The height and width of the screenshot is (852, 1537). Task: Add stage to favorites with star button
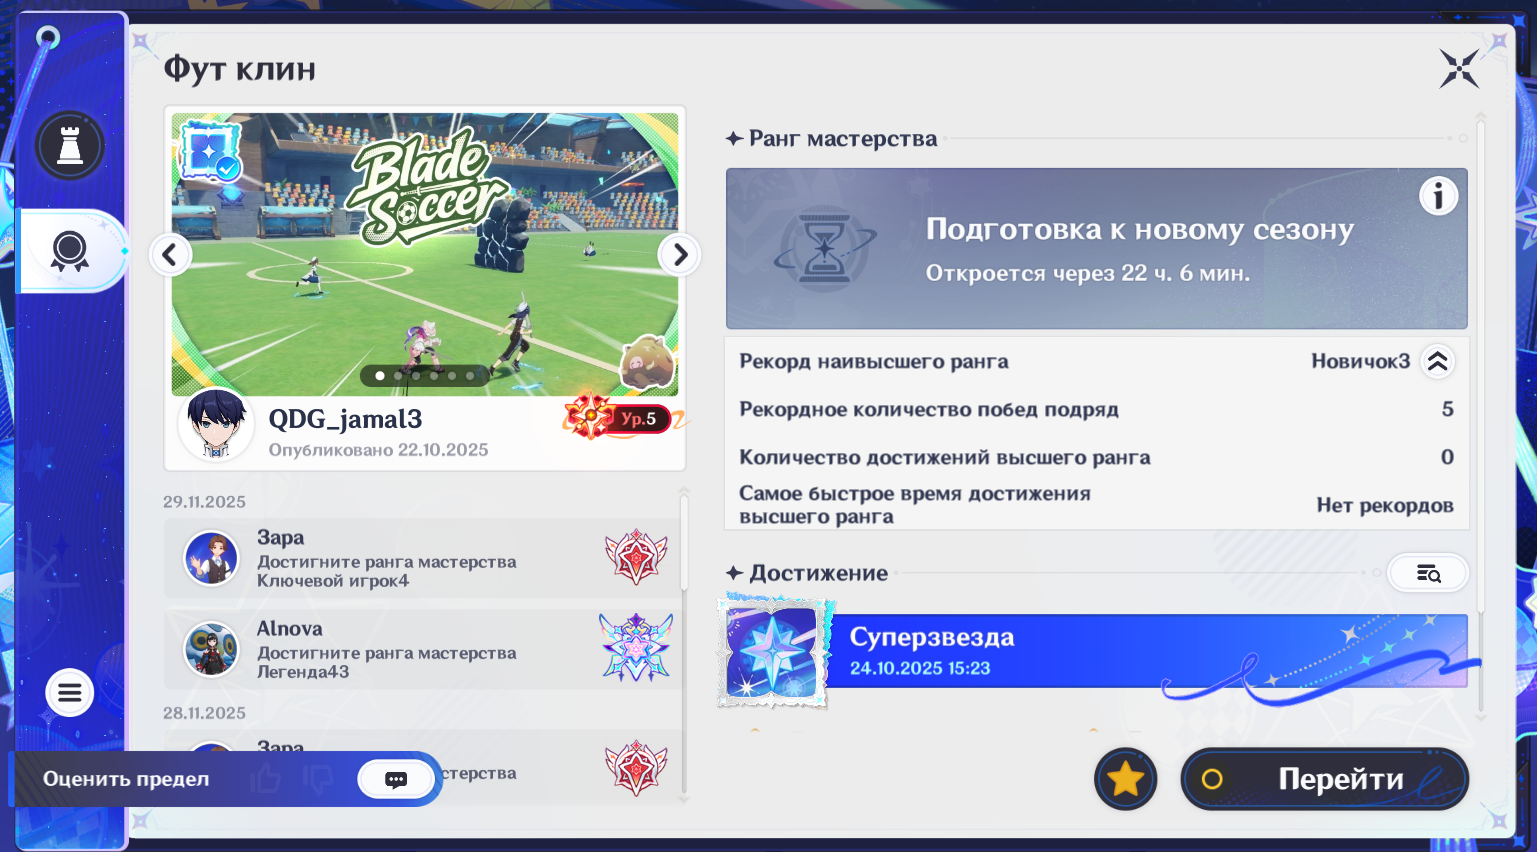click(1125, 779)
